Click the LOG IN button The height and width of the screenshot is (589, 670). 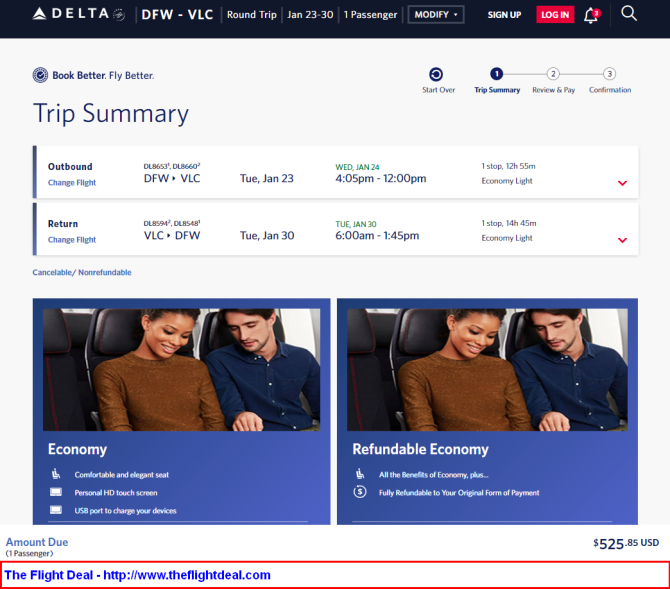pos(555,15)
